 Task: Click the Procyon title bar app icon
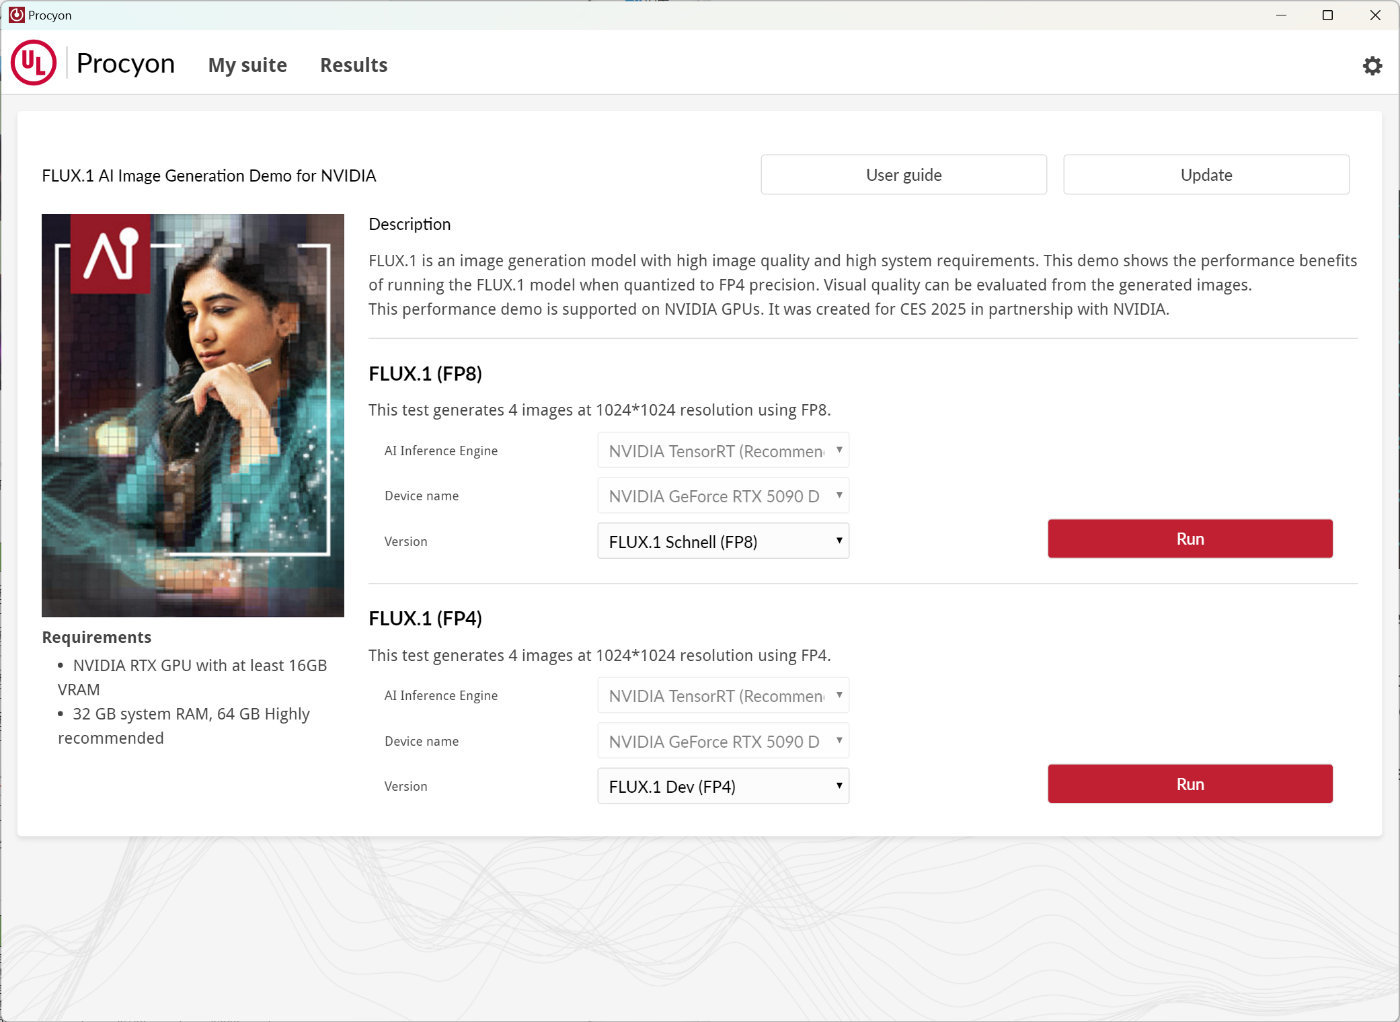pyautogui.click(x=16, y=15)
